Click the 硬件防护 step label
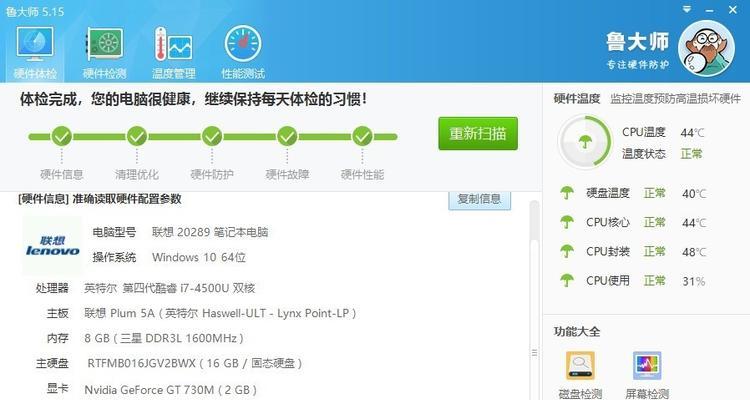Image resolution: width=750 pixels, height=400 pixels. click(212, 175)
